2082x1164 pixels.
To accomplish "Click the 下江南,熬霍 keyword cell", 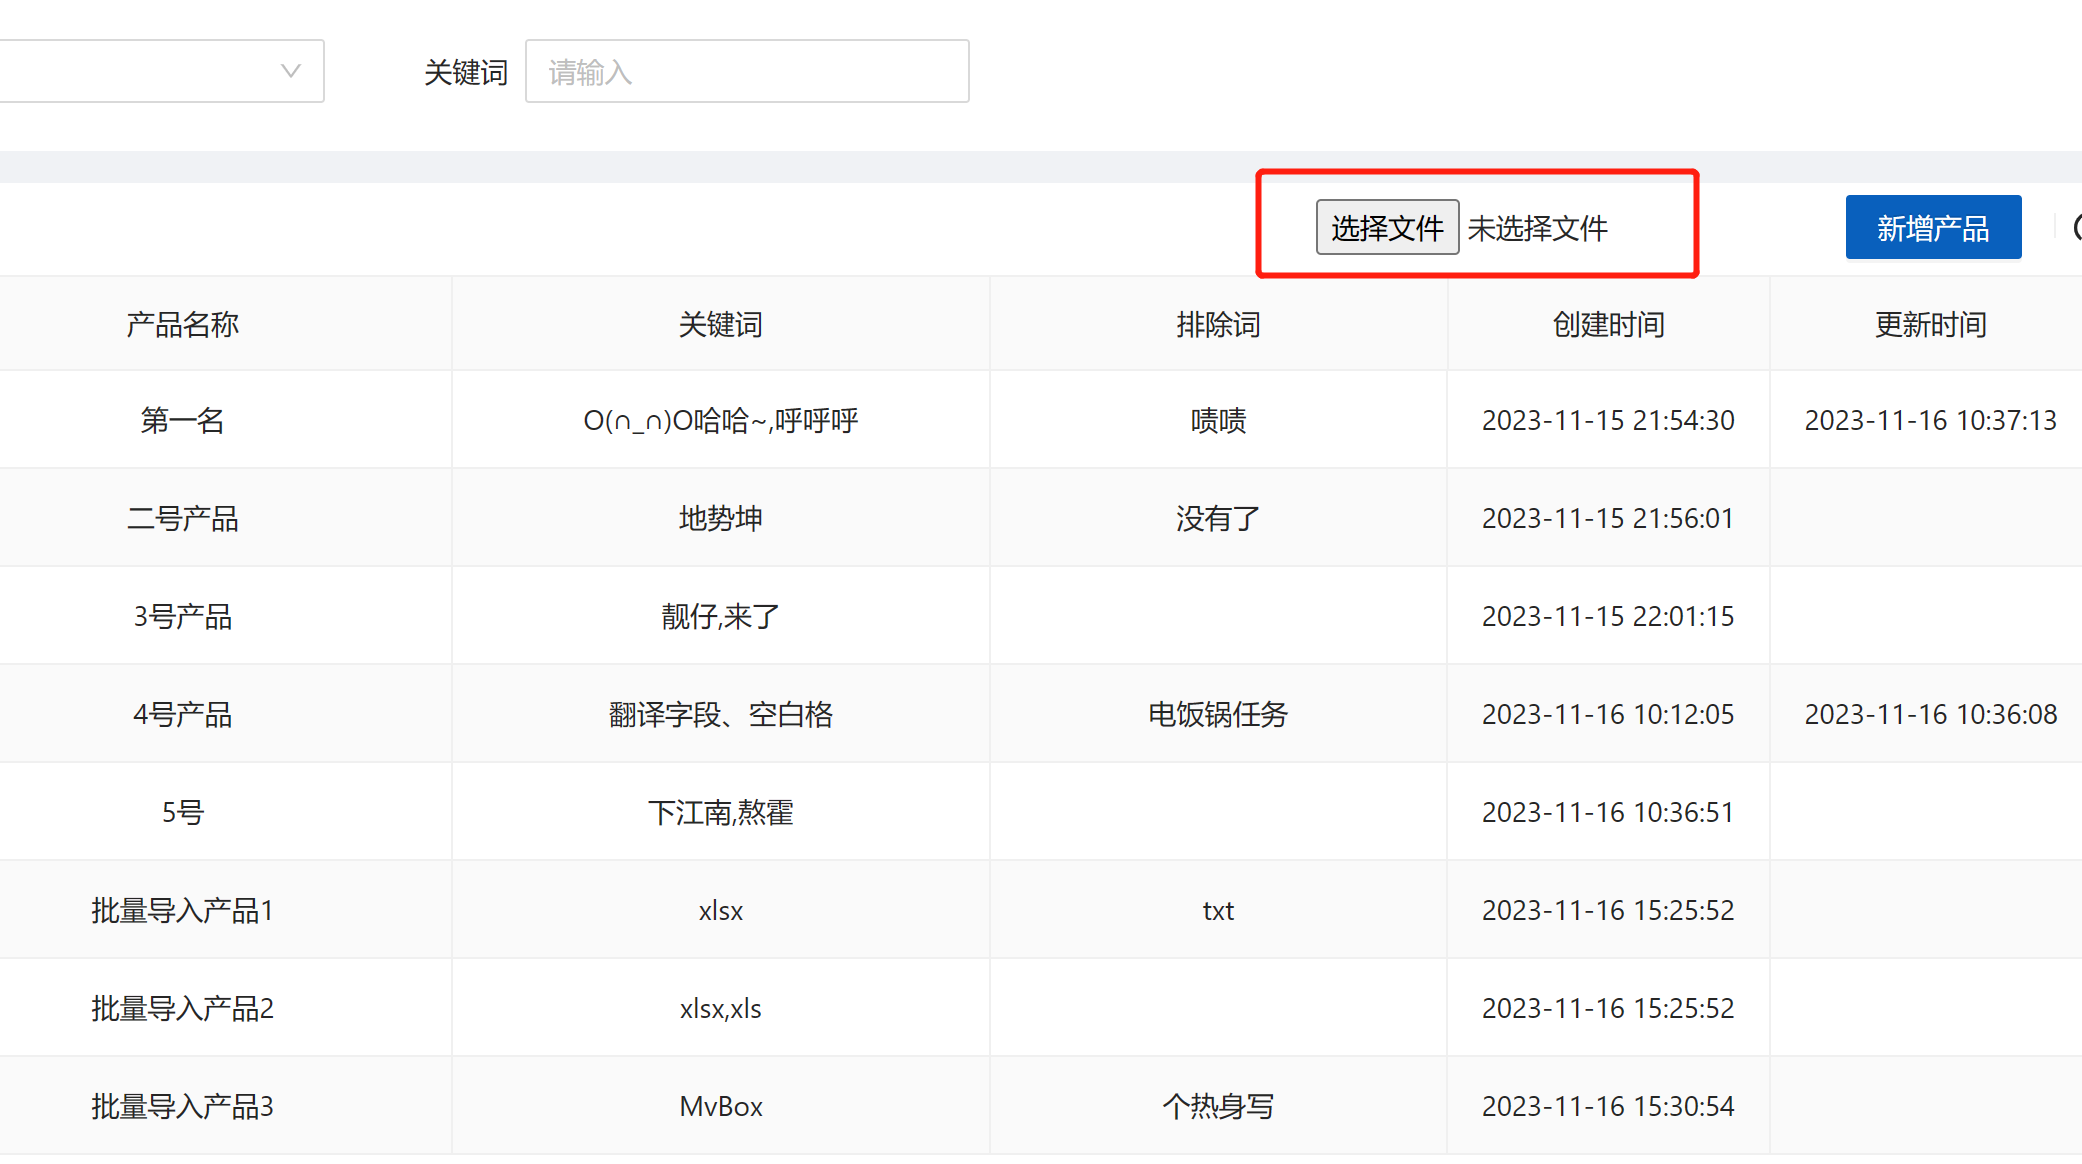I will pyautogui.click(x=720, y=813).
